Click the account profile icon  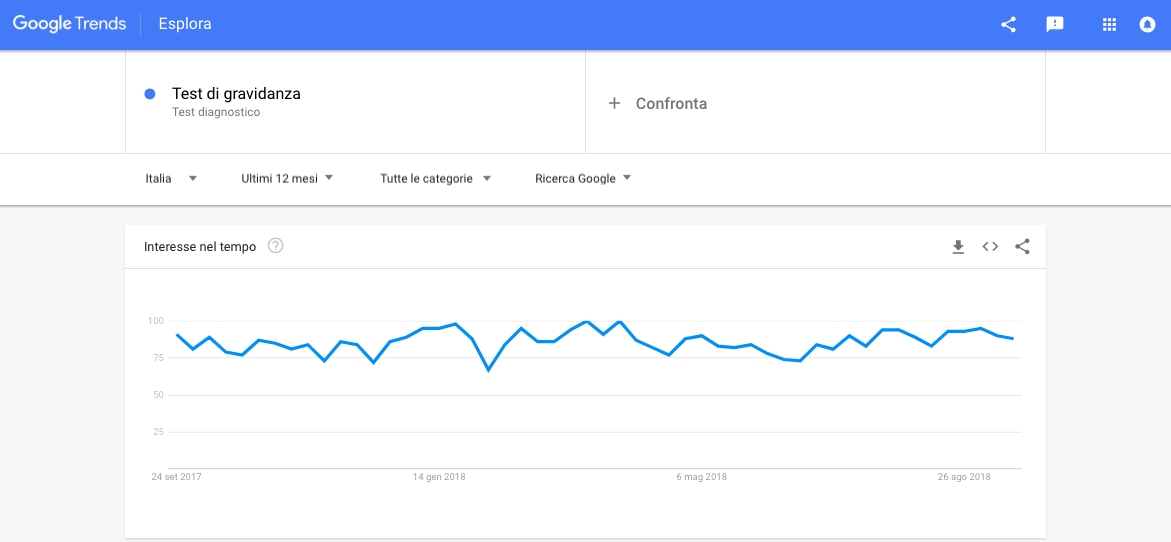click(1148, 25)
